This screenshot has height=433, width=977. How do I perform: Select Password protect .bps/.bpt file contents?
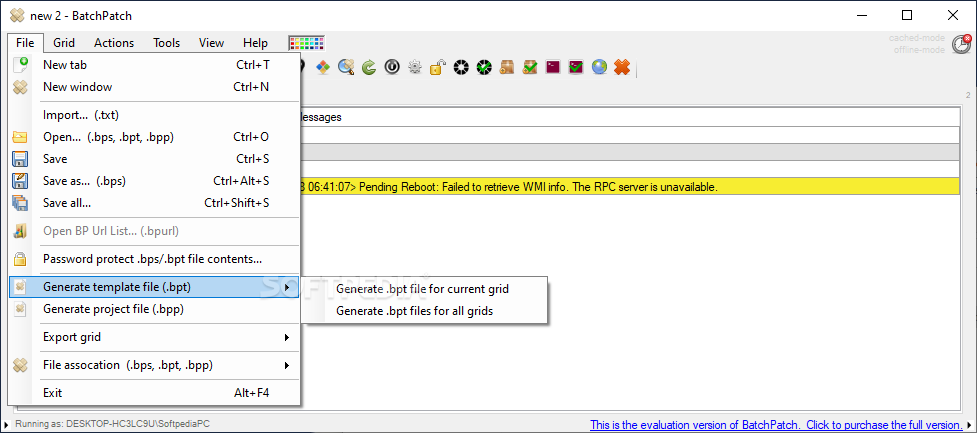(x=155, y=259)
